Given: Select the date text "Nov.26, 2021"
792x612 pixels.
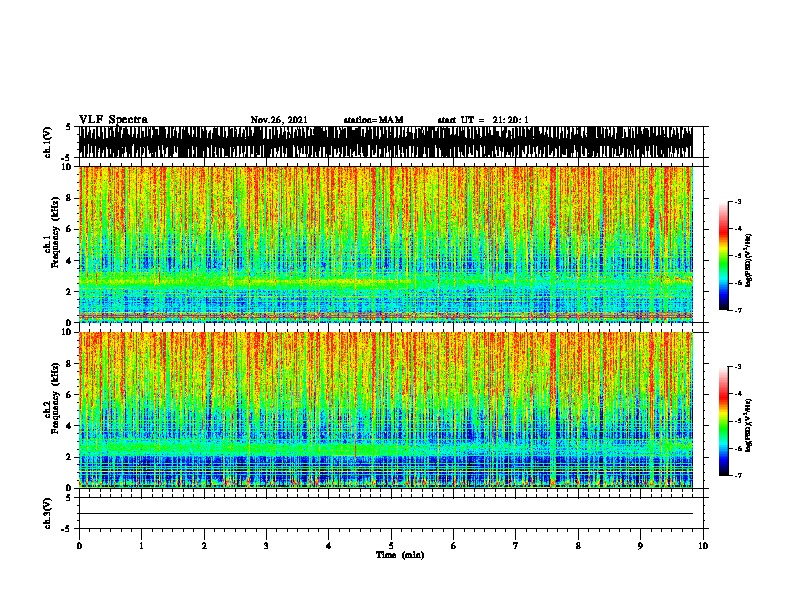Looking at the screenshot, I should point(279,120).
